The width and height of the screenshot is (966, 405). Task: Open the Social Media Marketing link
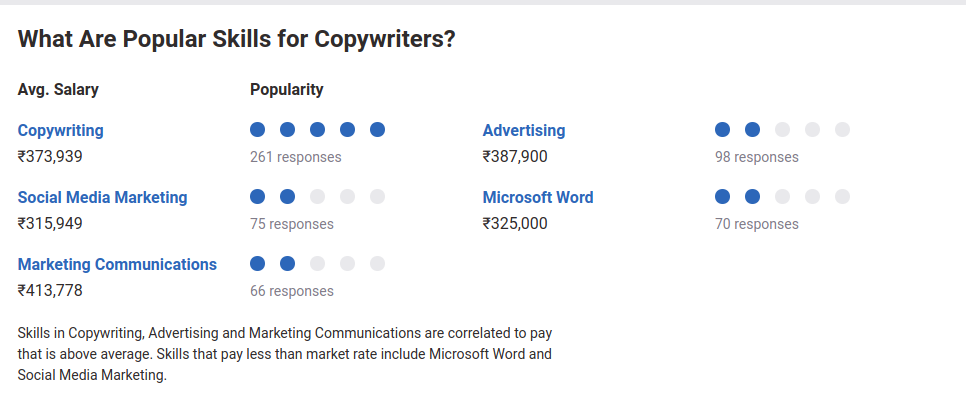click(102, 197)
